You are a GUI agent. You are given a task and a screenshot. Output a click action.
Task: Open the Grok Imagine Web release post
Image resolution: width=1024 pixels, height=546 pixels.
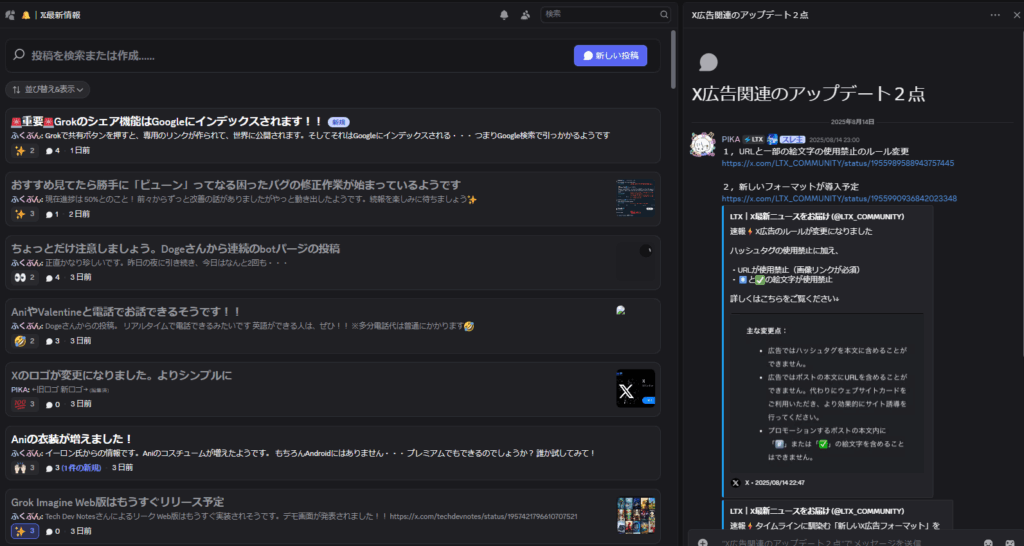[117, 501]
